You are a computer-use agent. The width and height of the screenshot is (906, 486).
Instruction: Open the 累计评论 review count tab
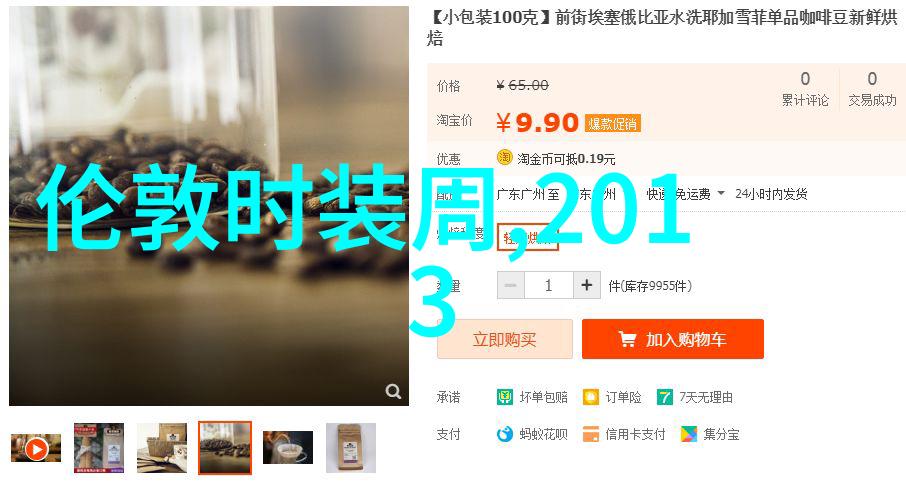coord(805,88)
